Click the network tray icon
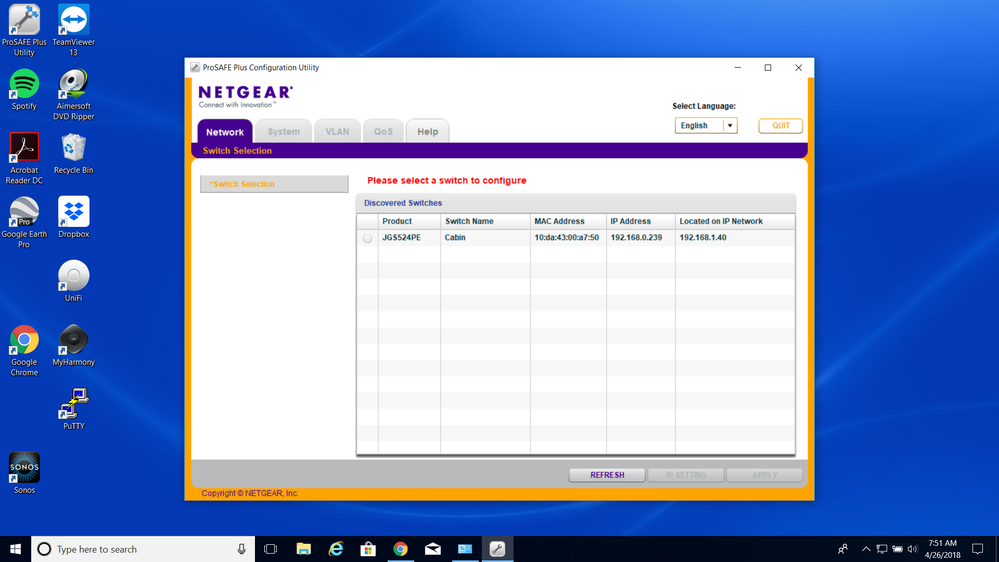Image resolution: width=999 pixels, height=562 pixels. coord(882,549)
